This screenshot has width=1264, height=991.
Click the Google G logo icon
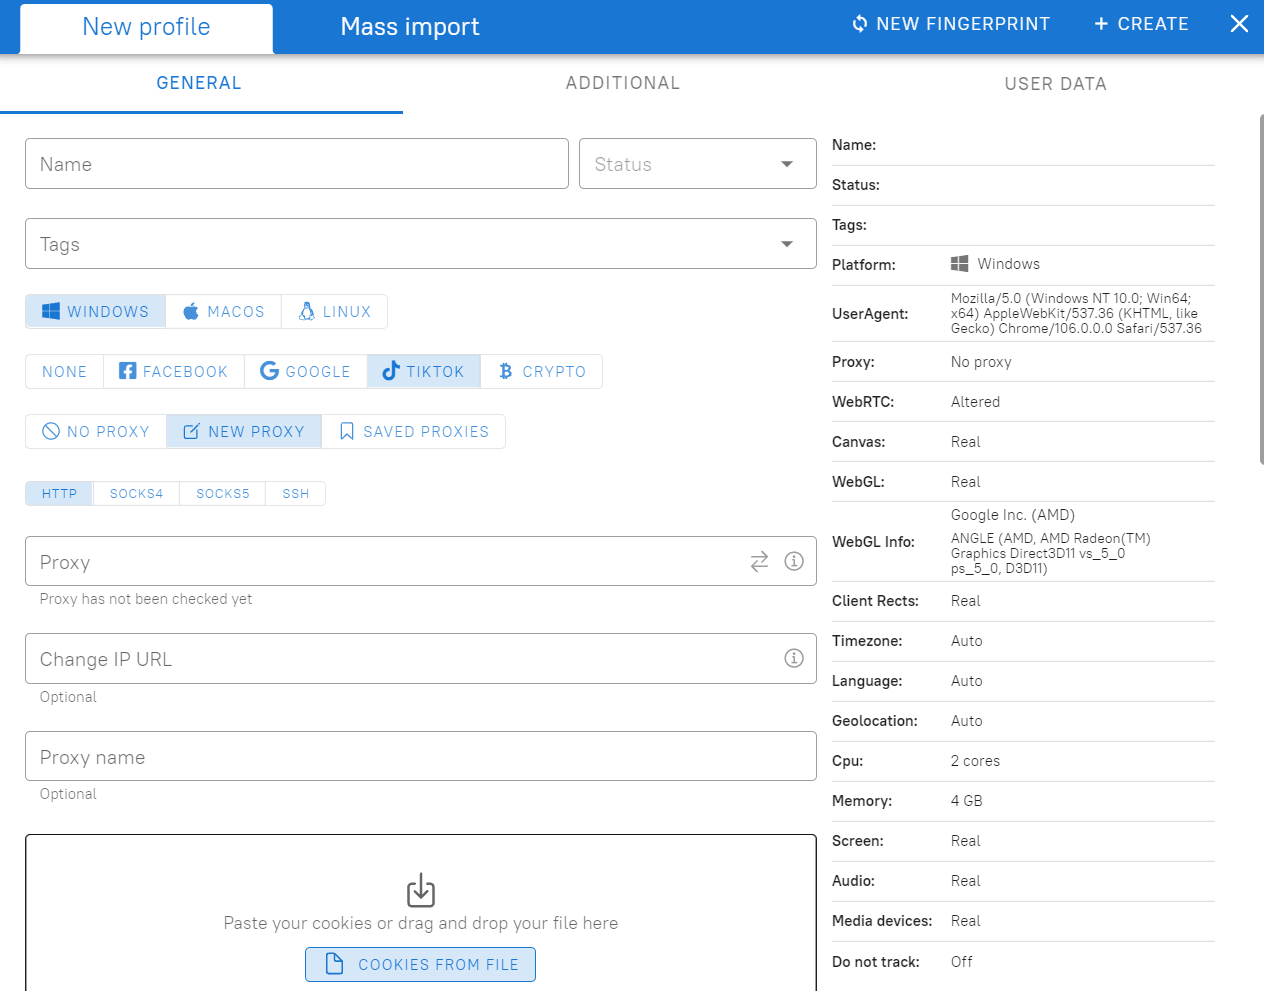269,371
